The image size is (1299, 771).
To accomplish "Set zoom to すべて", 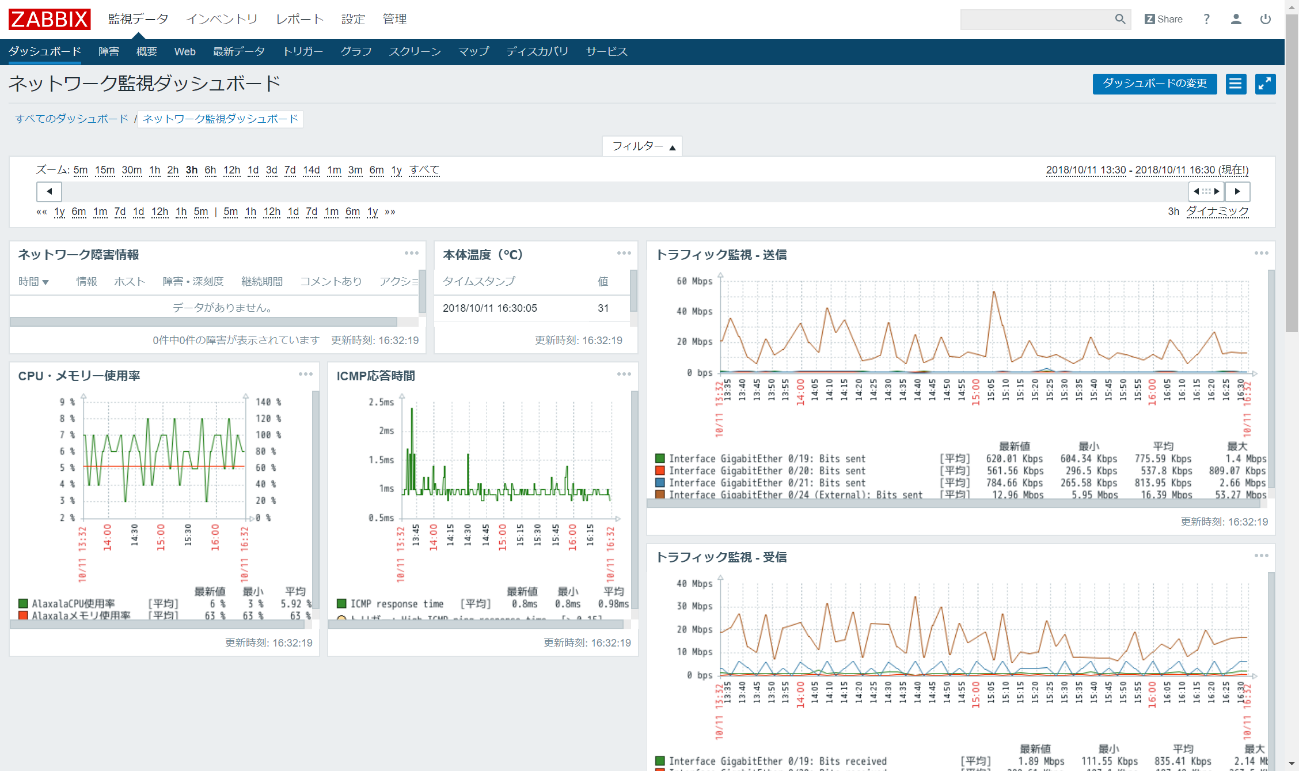I will [x=424, y=170].
